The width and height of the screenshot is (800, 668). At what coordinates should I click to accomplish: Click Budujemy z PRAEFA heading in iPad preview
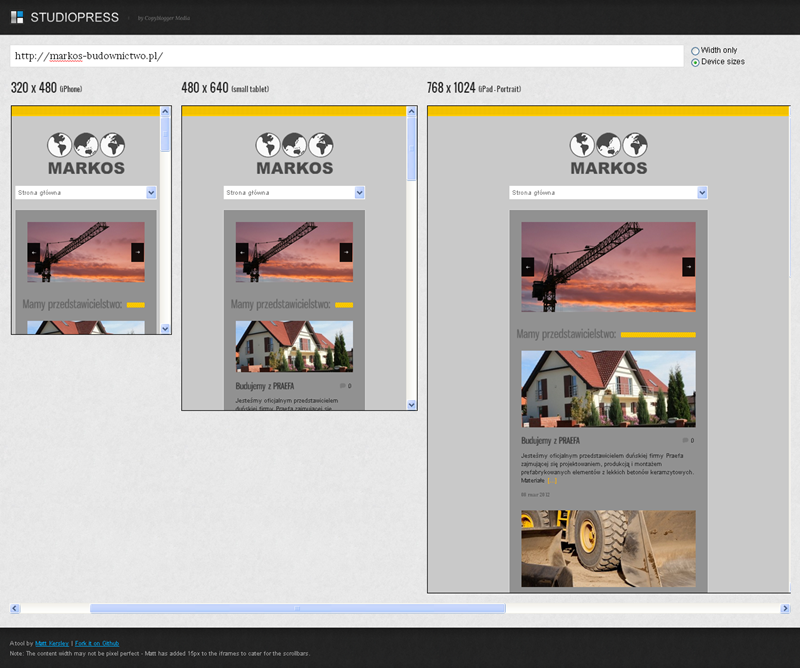550,440
